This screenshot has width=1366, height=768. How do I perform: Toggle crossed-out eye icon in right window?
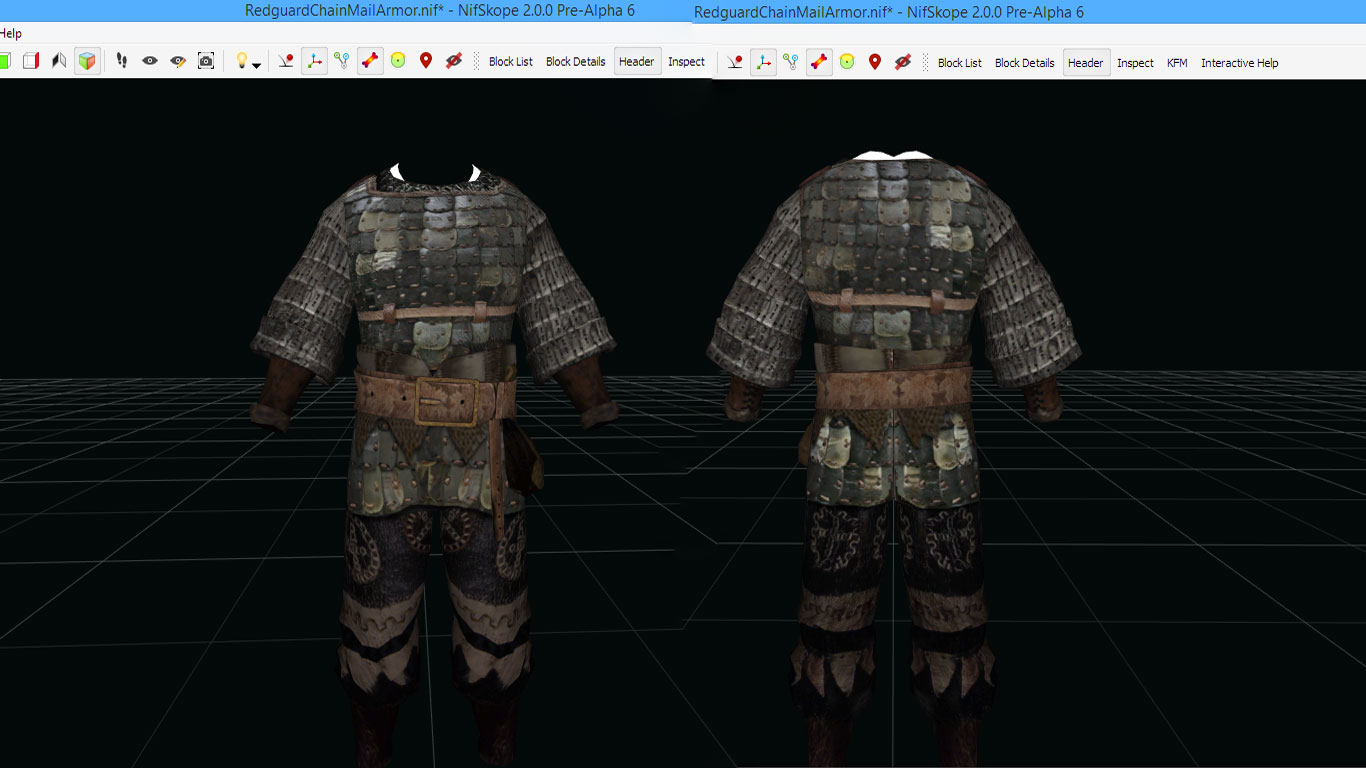pos(903,62)
